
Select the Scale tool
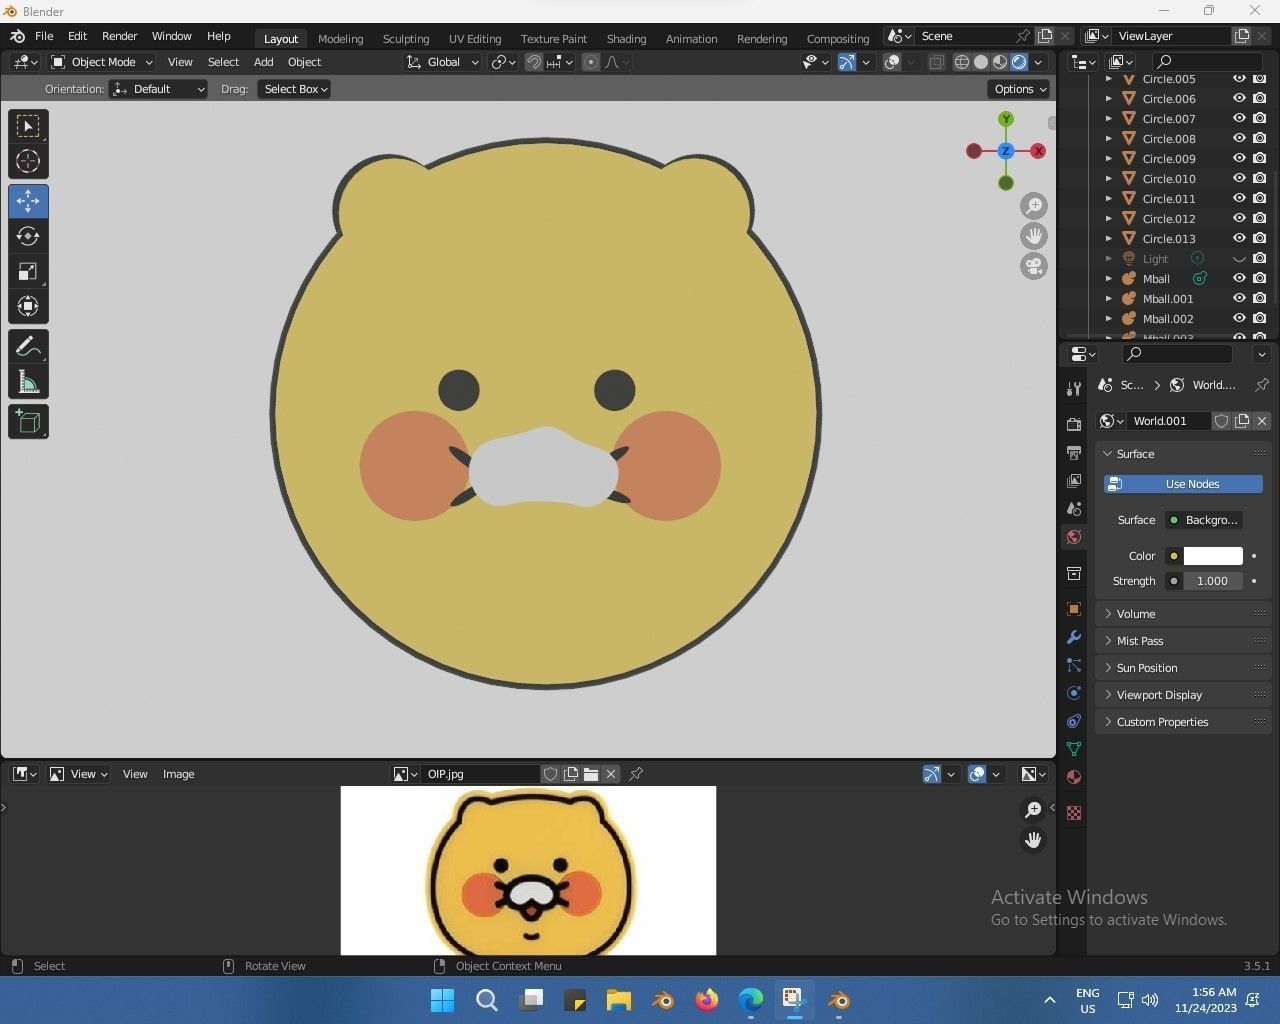[x=28, y=271]
